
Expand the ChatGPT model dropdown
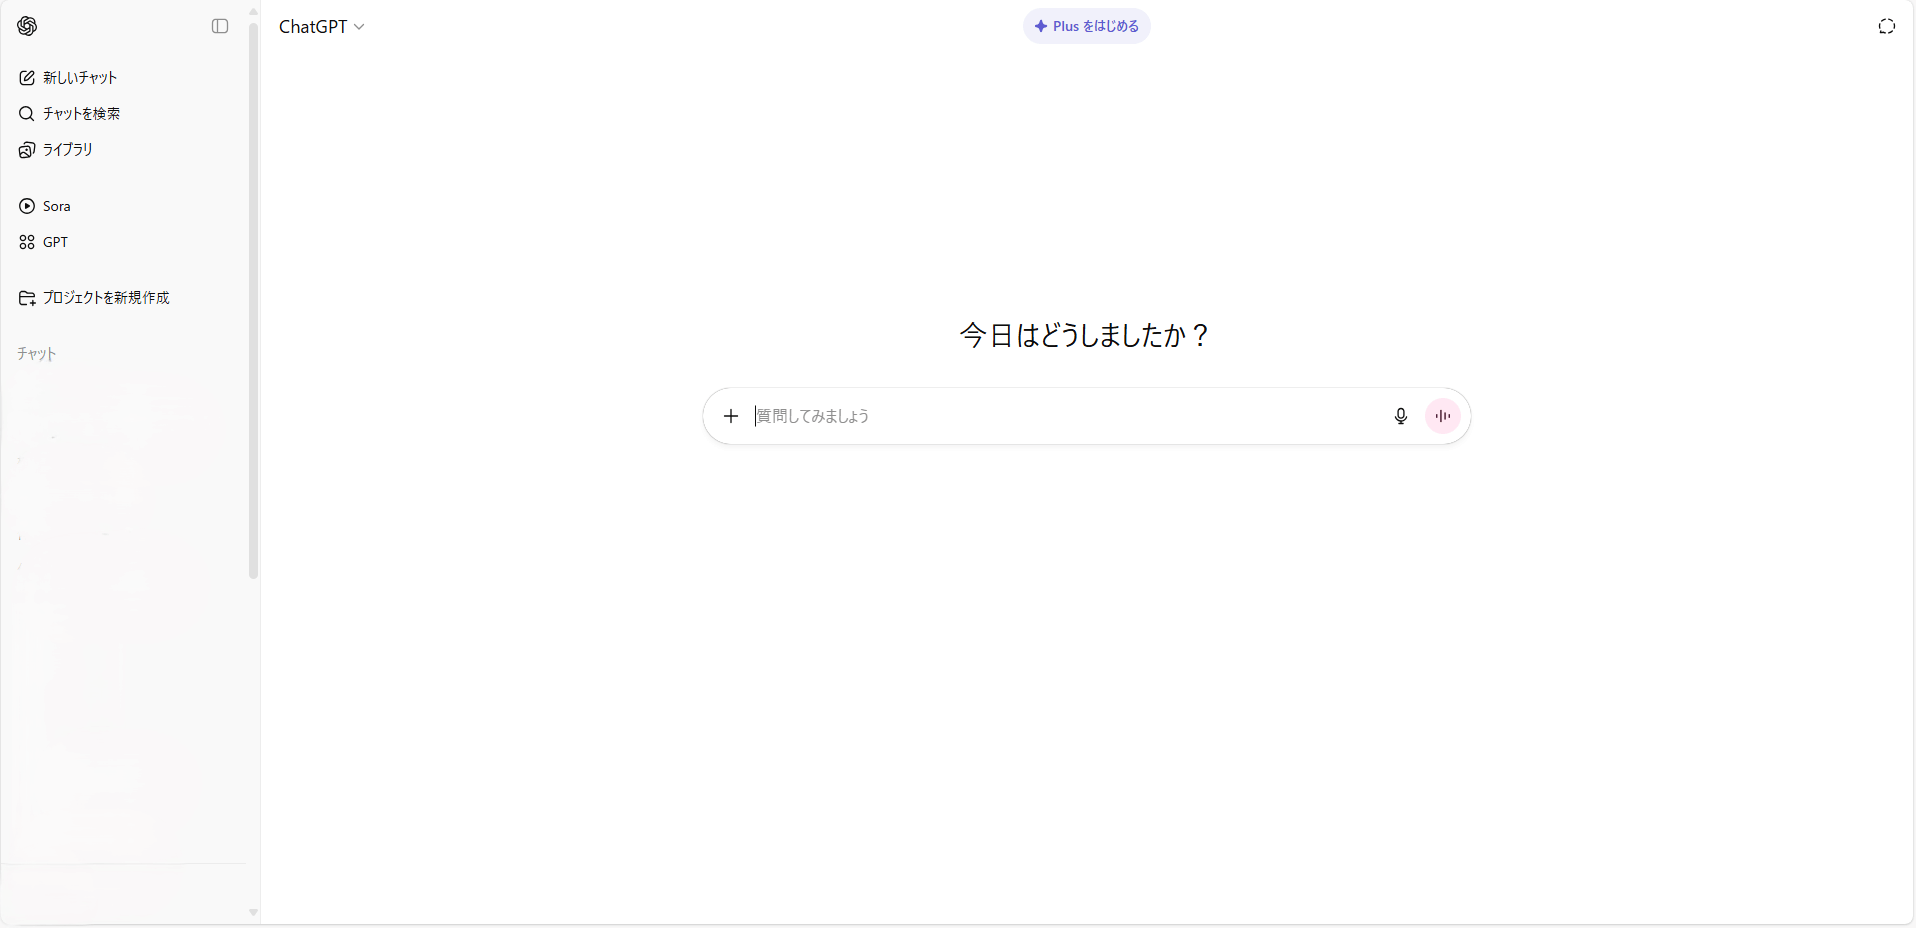(321, 27)
